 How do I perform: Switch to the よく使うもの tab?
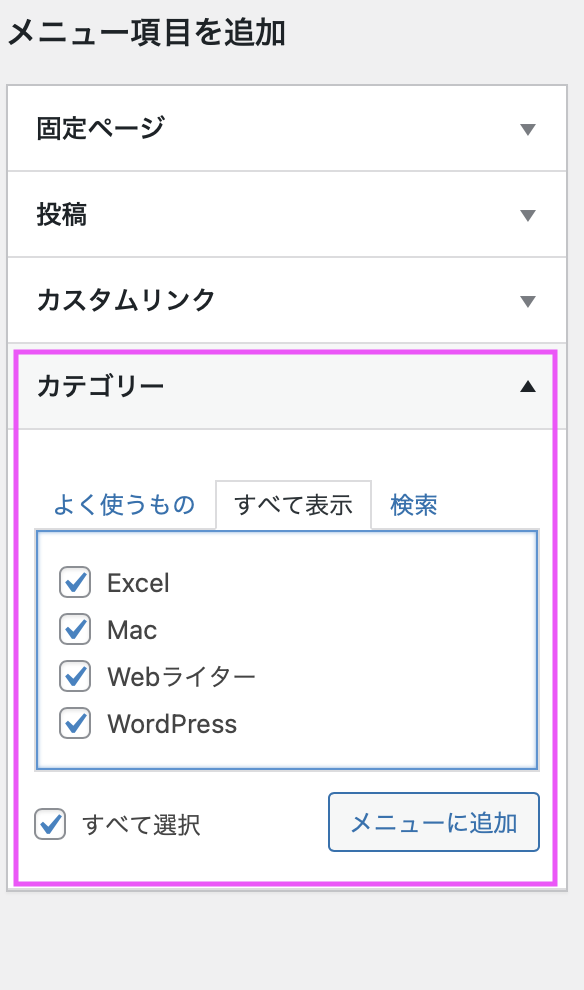pyautogui.click(x=124, y=504)
